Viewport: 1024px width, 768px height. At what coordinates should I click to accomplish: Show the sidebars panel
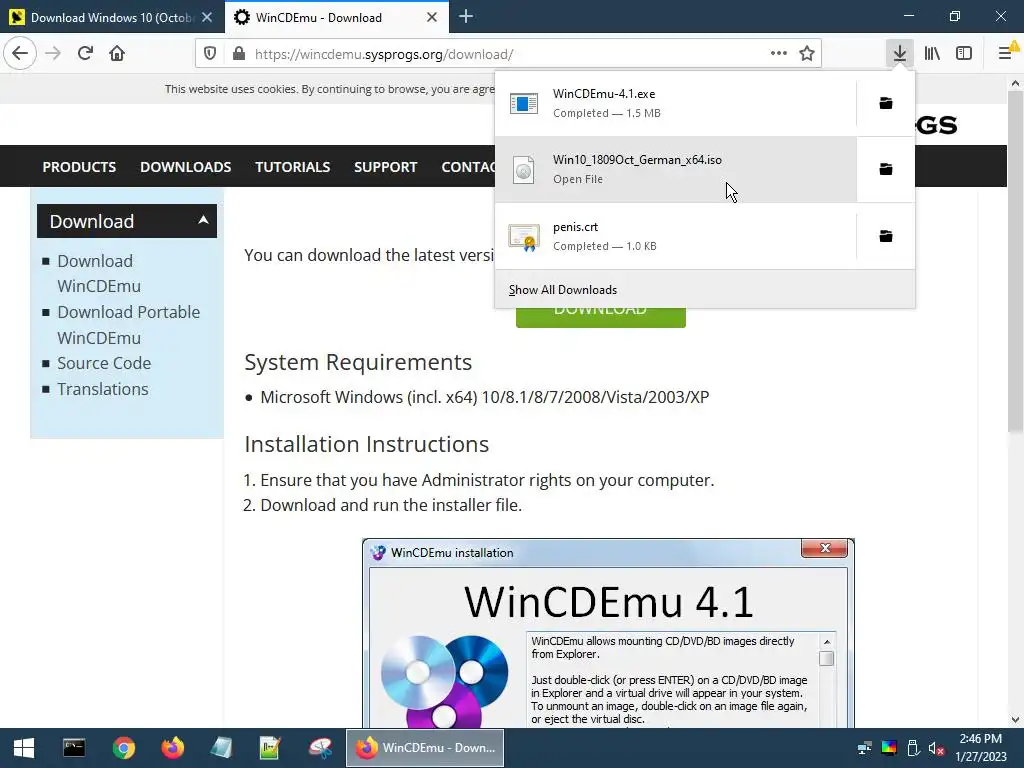pos(964,53)
